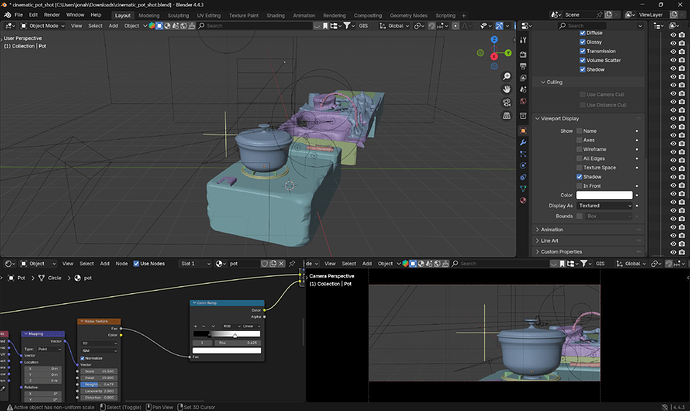This screenshot has height=411, width=690.
Task: Open the Collection properties tab
Action: point(523,116)
